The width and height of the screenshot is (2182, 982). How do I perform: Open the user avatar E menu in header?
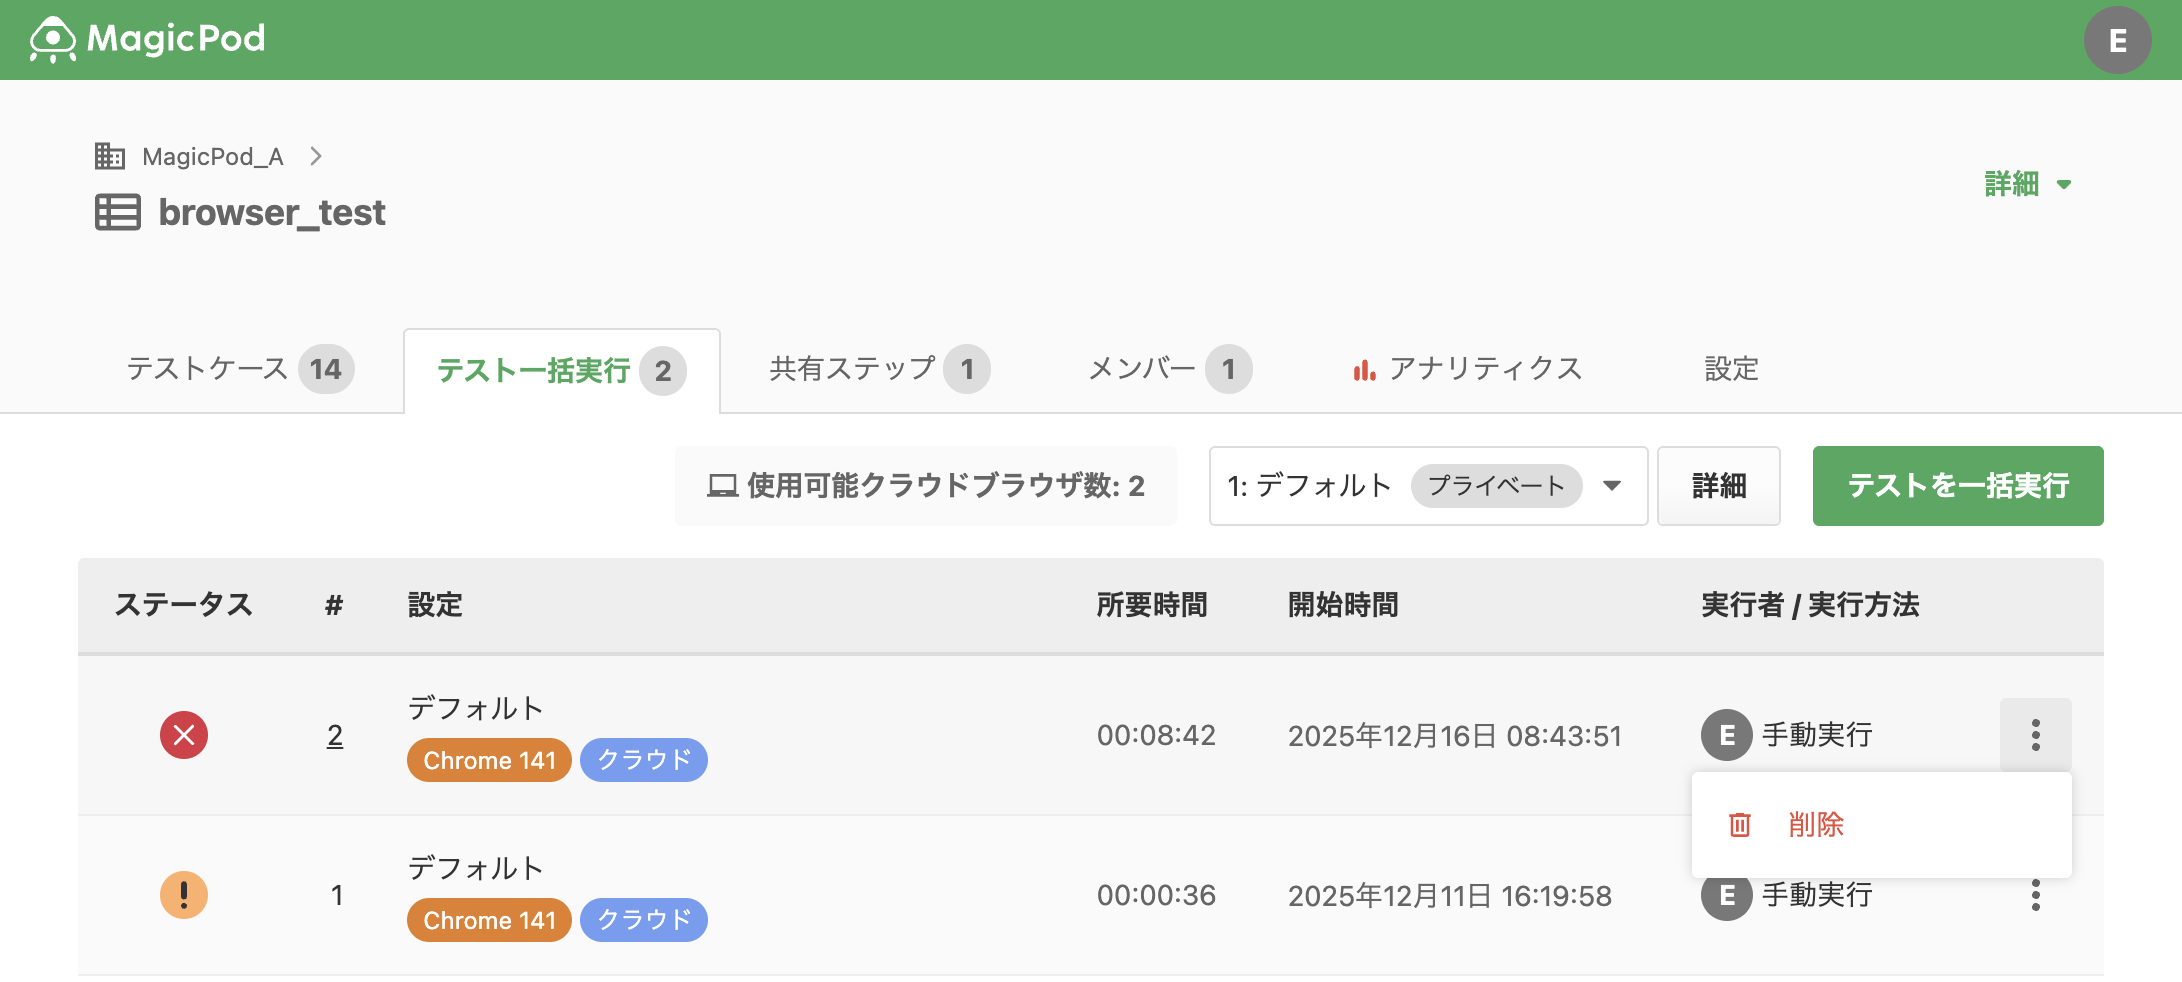[x=2117, y=40]
